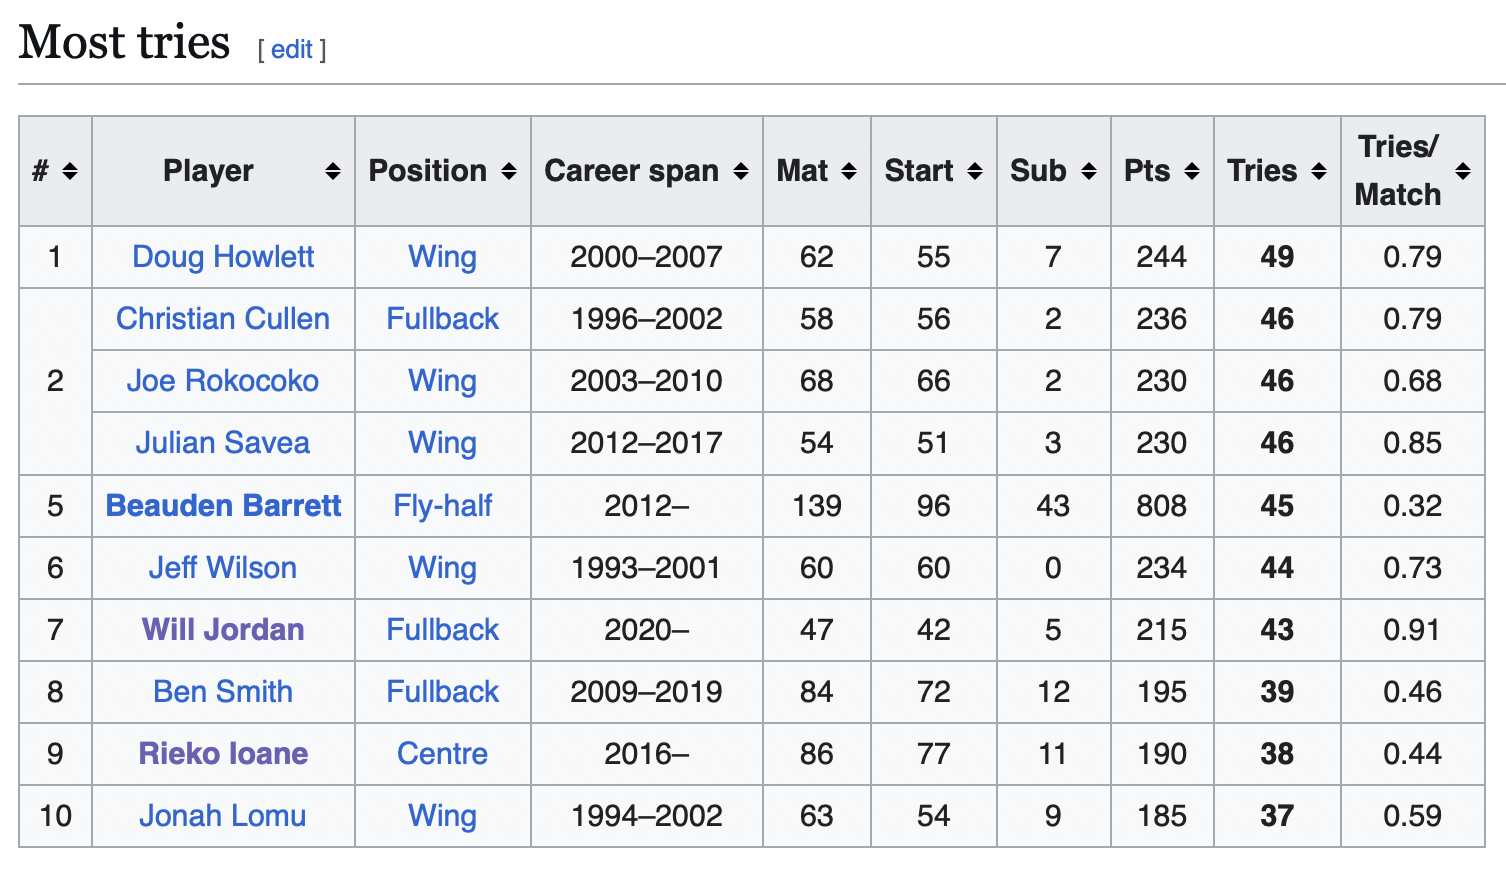Screen dimensions: 1506x872
Task: Sort by Tries/Match column arrows
Action: [x=1463, y=172]
